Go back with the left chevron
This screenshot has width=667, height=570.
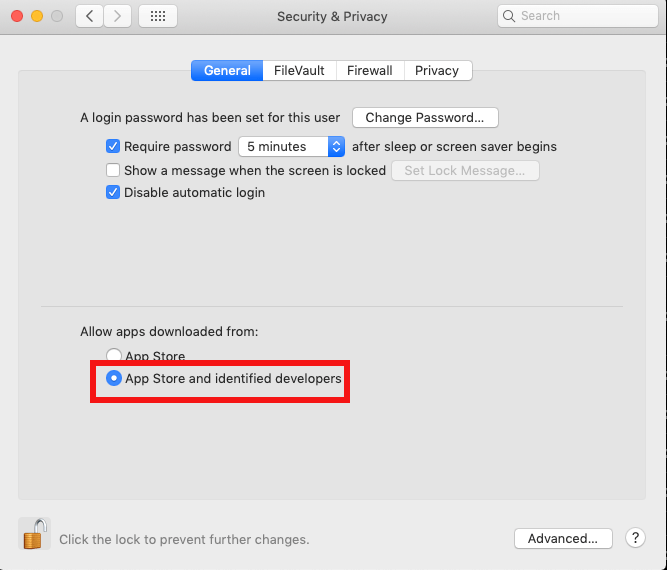click(89, 16)
